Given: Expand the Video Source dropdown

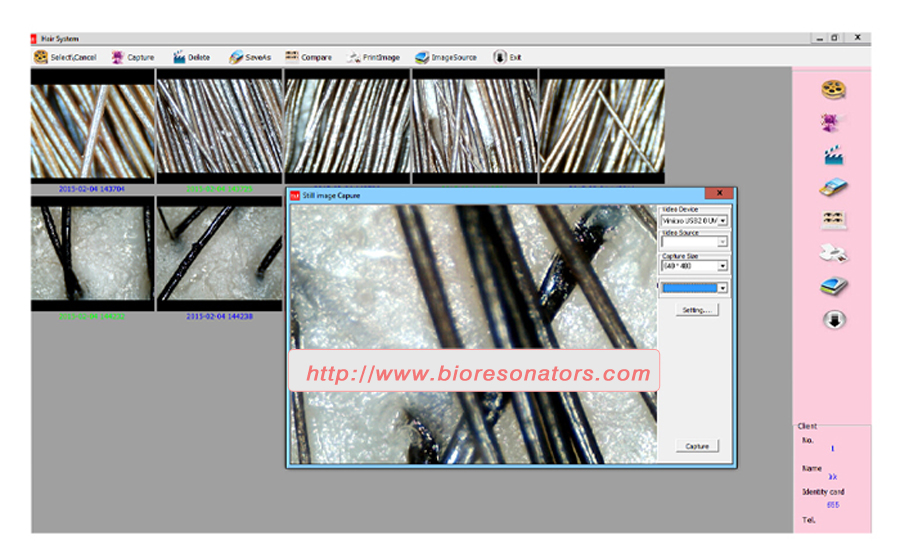Looking at the screenshot, I should 723,242.
